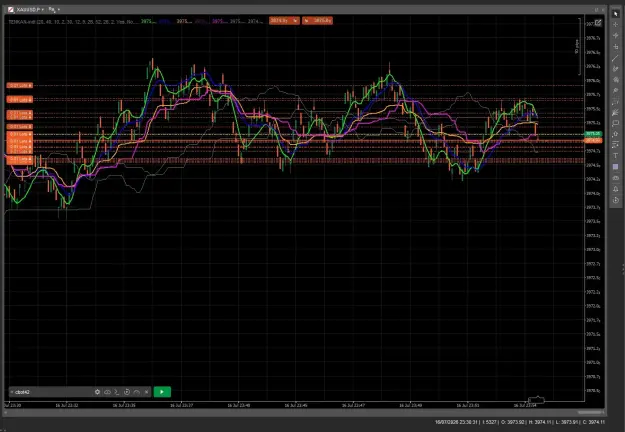Select the arrow marker tool
The image size is (625, 432).
coord(615,134)
